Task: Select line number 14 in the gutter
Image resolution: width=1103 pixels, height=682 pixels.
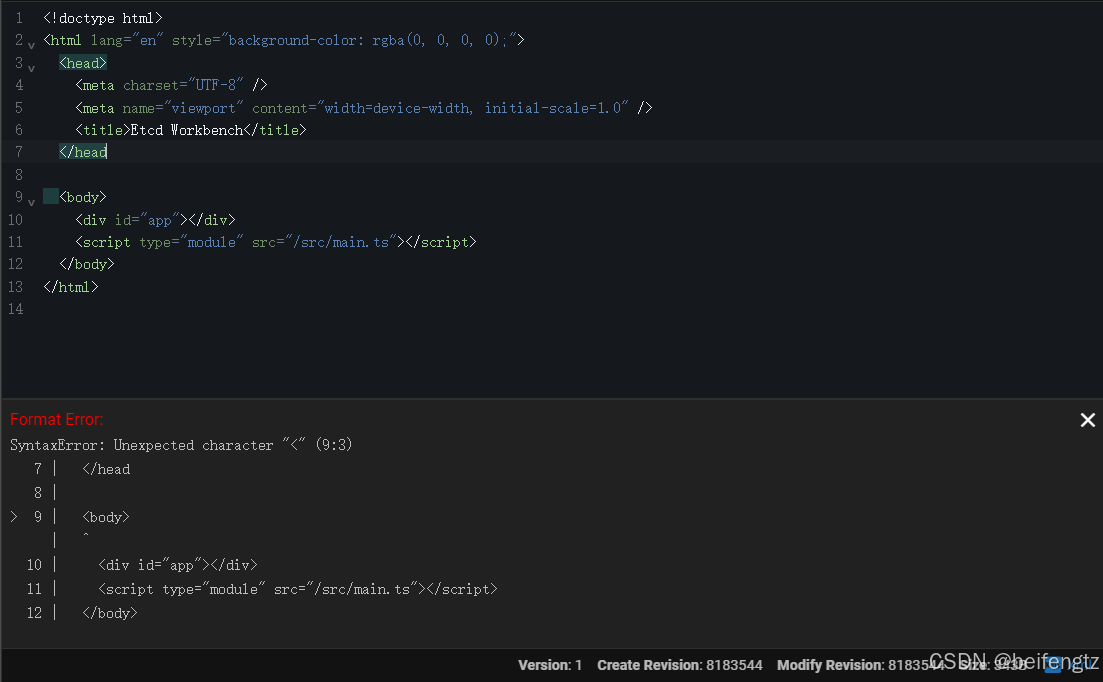Action: click(x=15, y=309)
